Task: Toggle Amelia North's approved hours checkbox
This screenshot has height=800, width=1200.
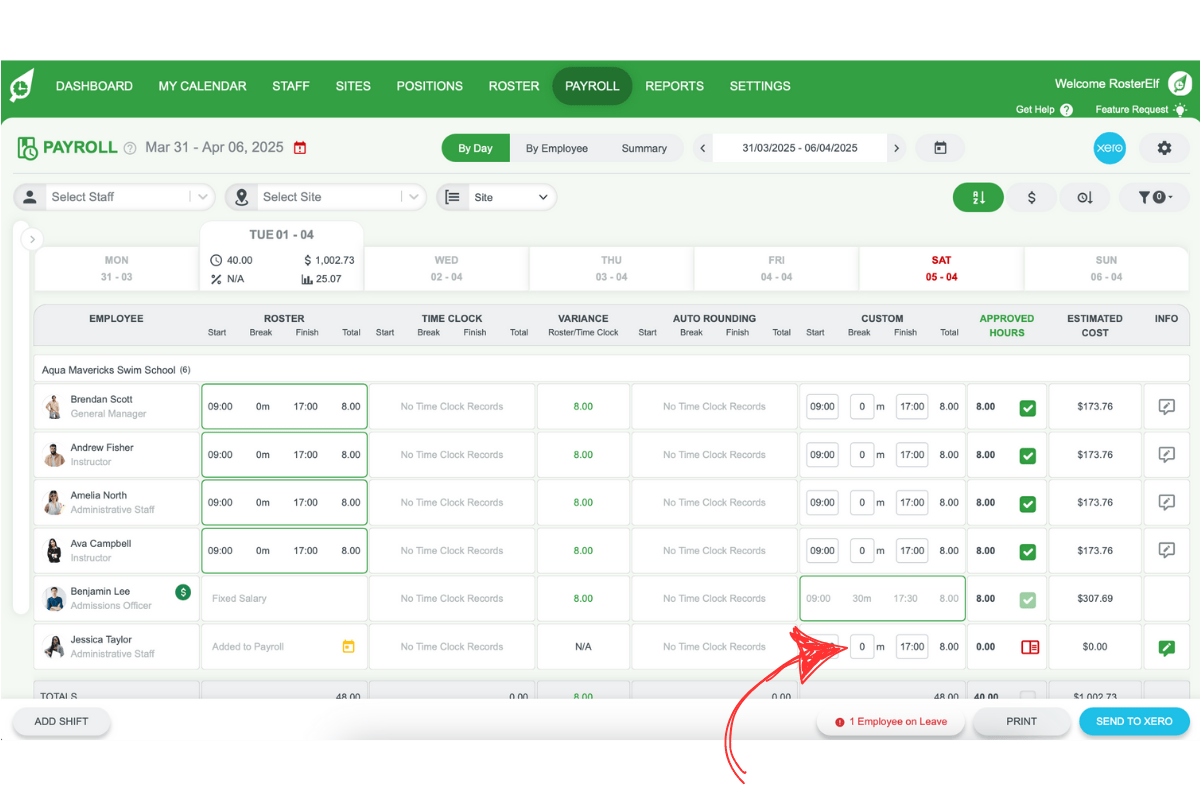Action: click(1027, 504)
